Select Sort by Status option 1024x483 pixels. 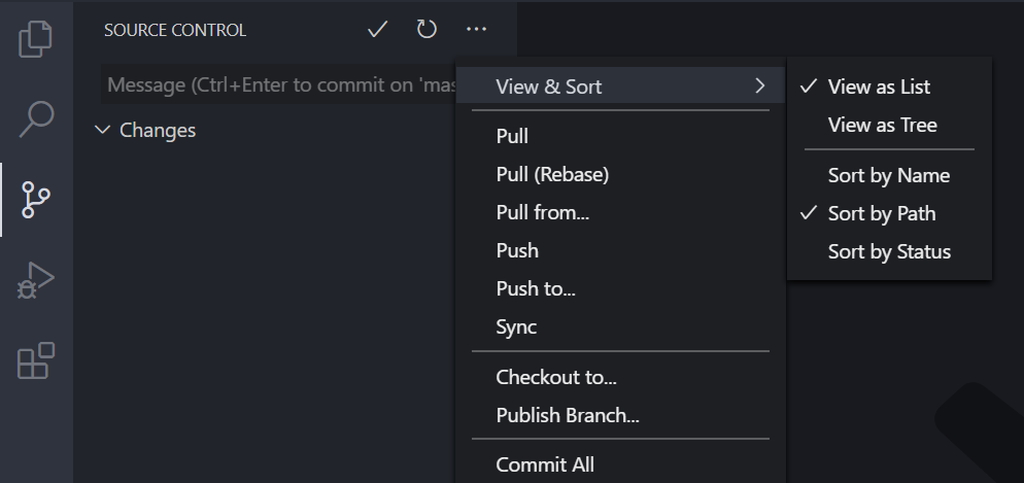pyautogui.click(x=889, y=252)
